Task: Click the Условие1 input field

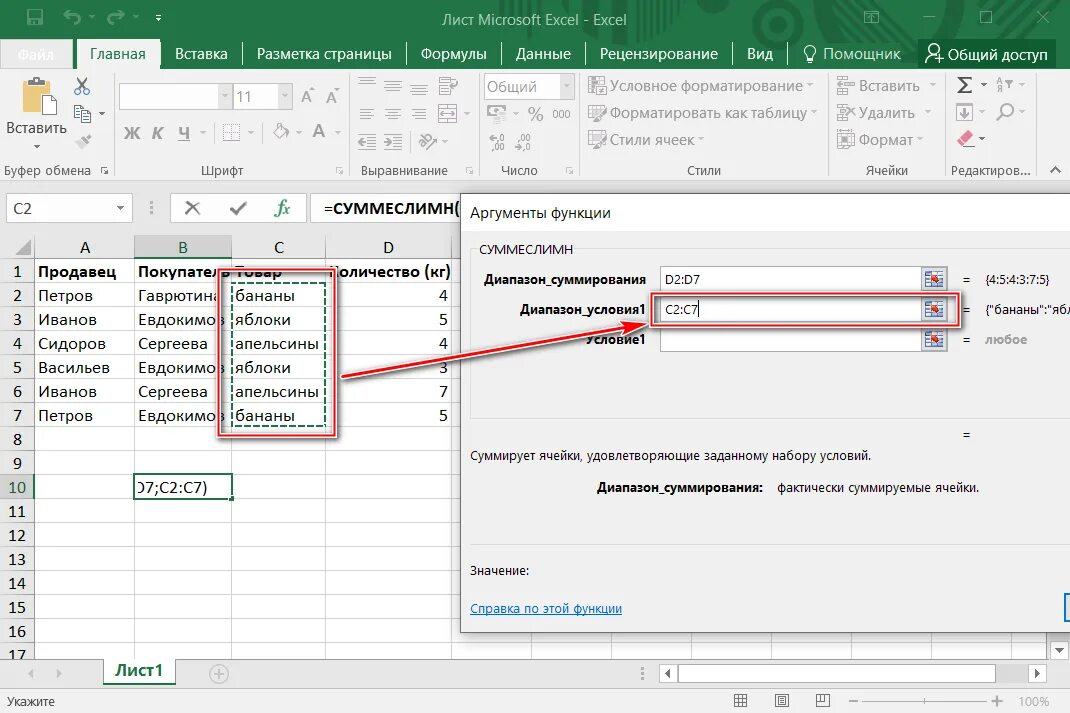Action: (x=791, y=339)
